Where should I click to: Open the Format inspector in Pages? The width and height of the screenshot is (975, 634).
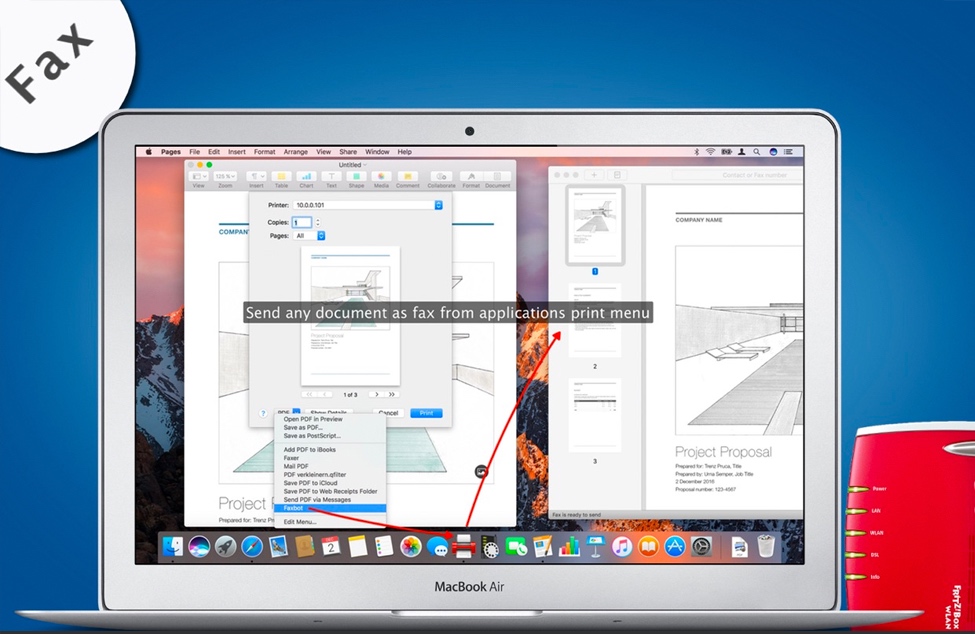pyautogui.click(x=471, y=177)
